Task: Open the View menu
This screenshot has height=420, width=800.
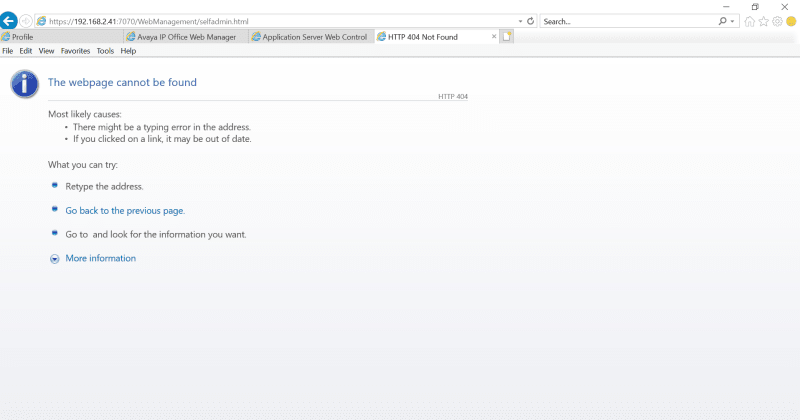Action: [x=46, y=51]
